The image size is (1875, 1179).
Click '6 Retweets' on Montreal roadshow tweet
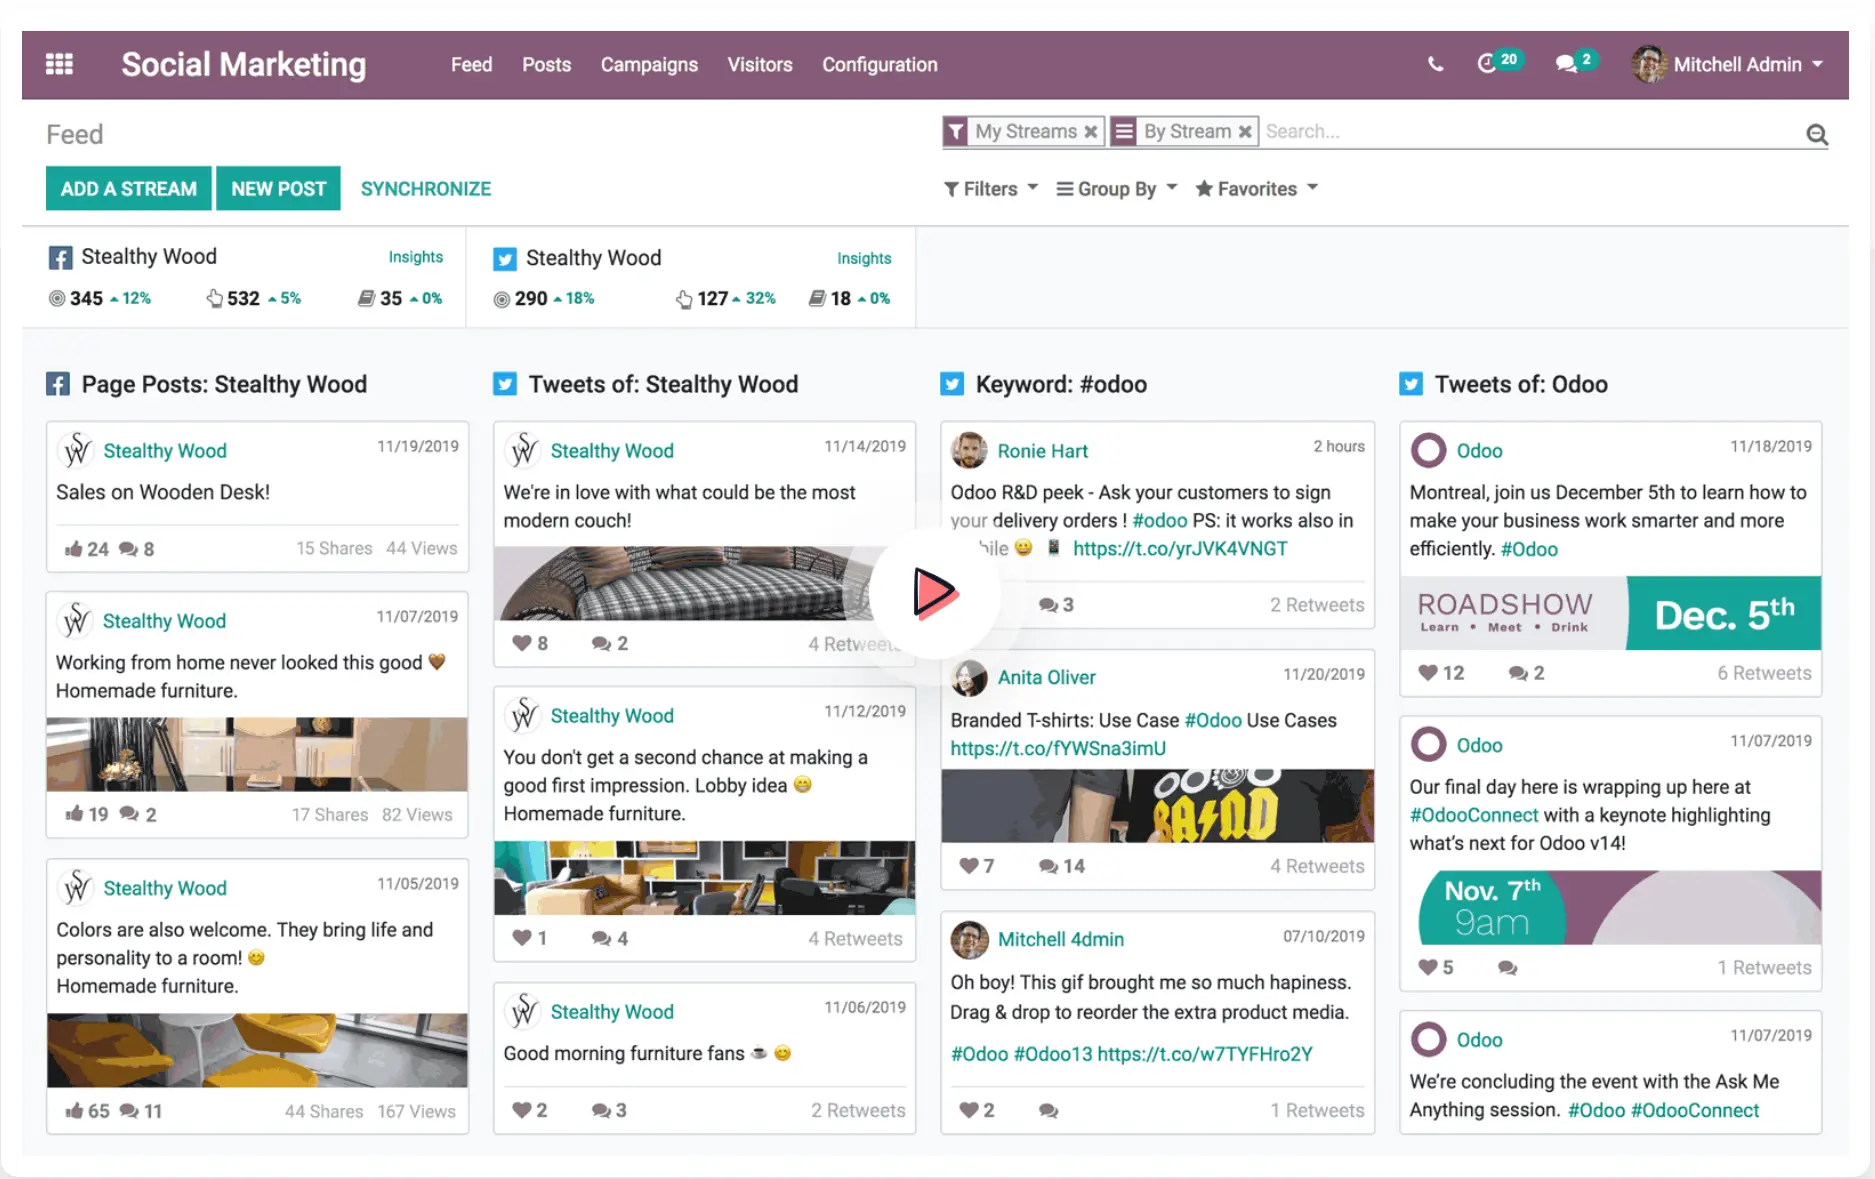click(1764, 673)
